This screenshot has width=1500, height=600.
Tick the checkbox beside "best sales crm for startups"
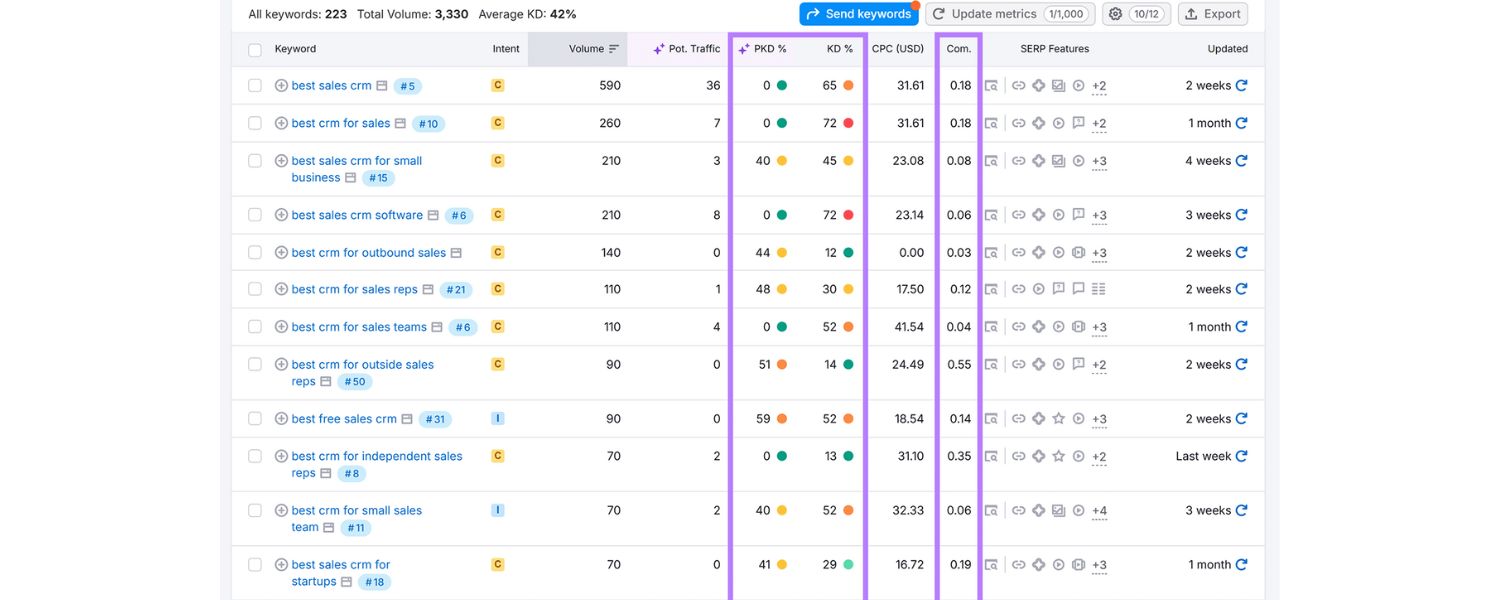tap(255, 564)
